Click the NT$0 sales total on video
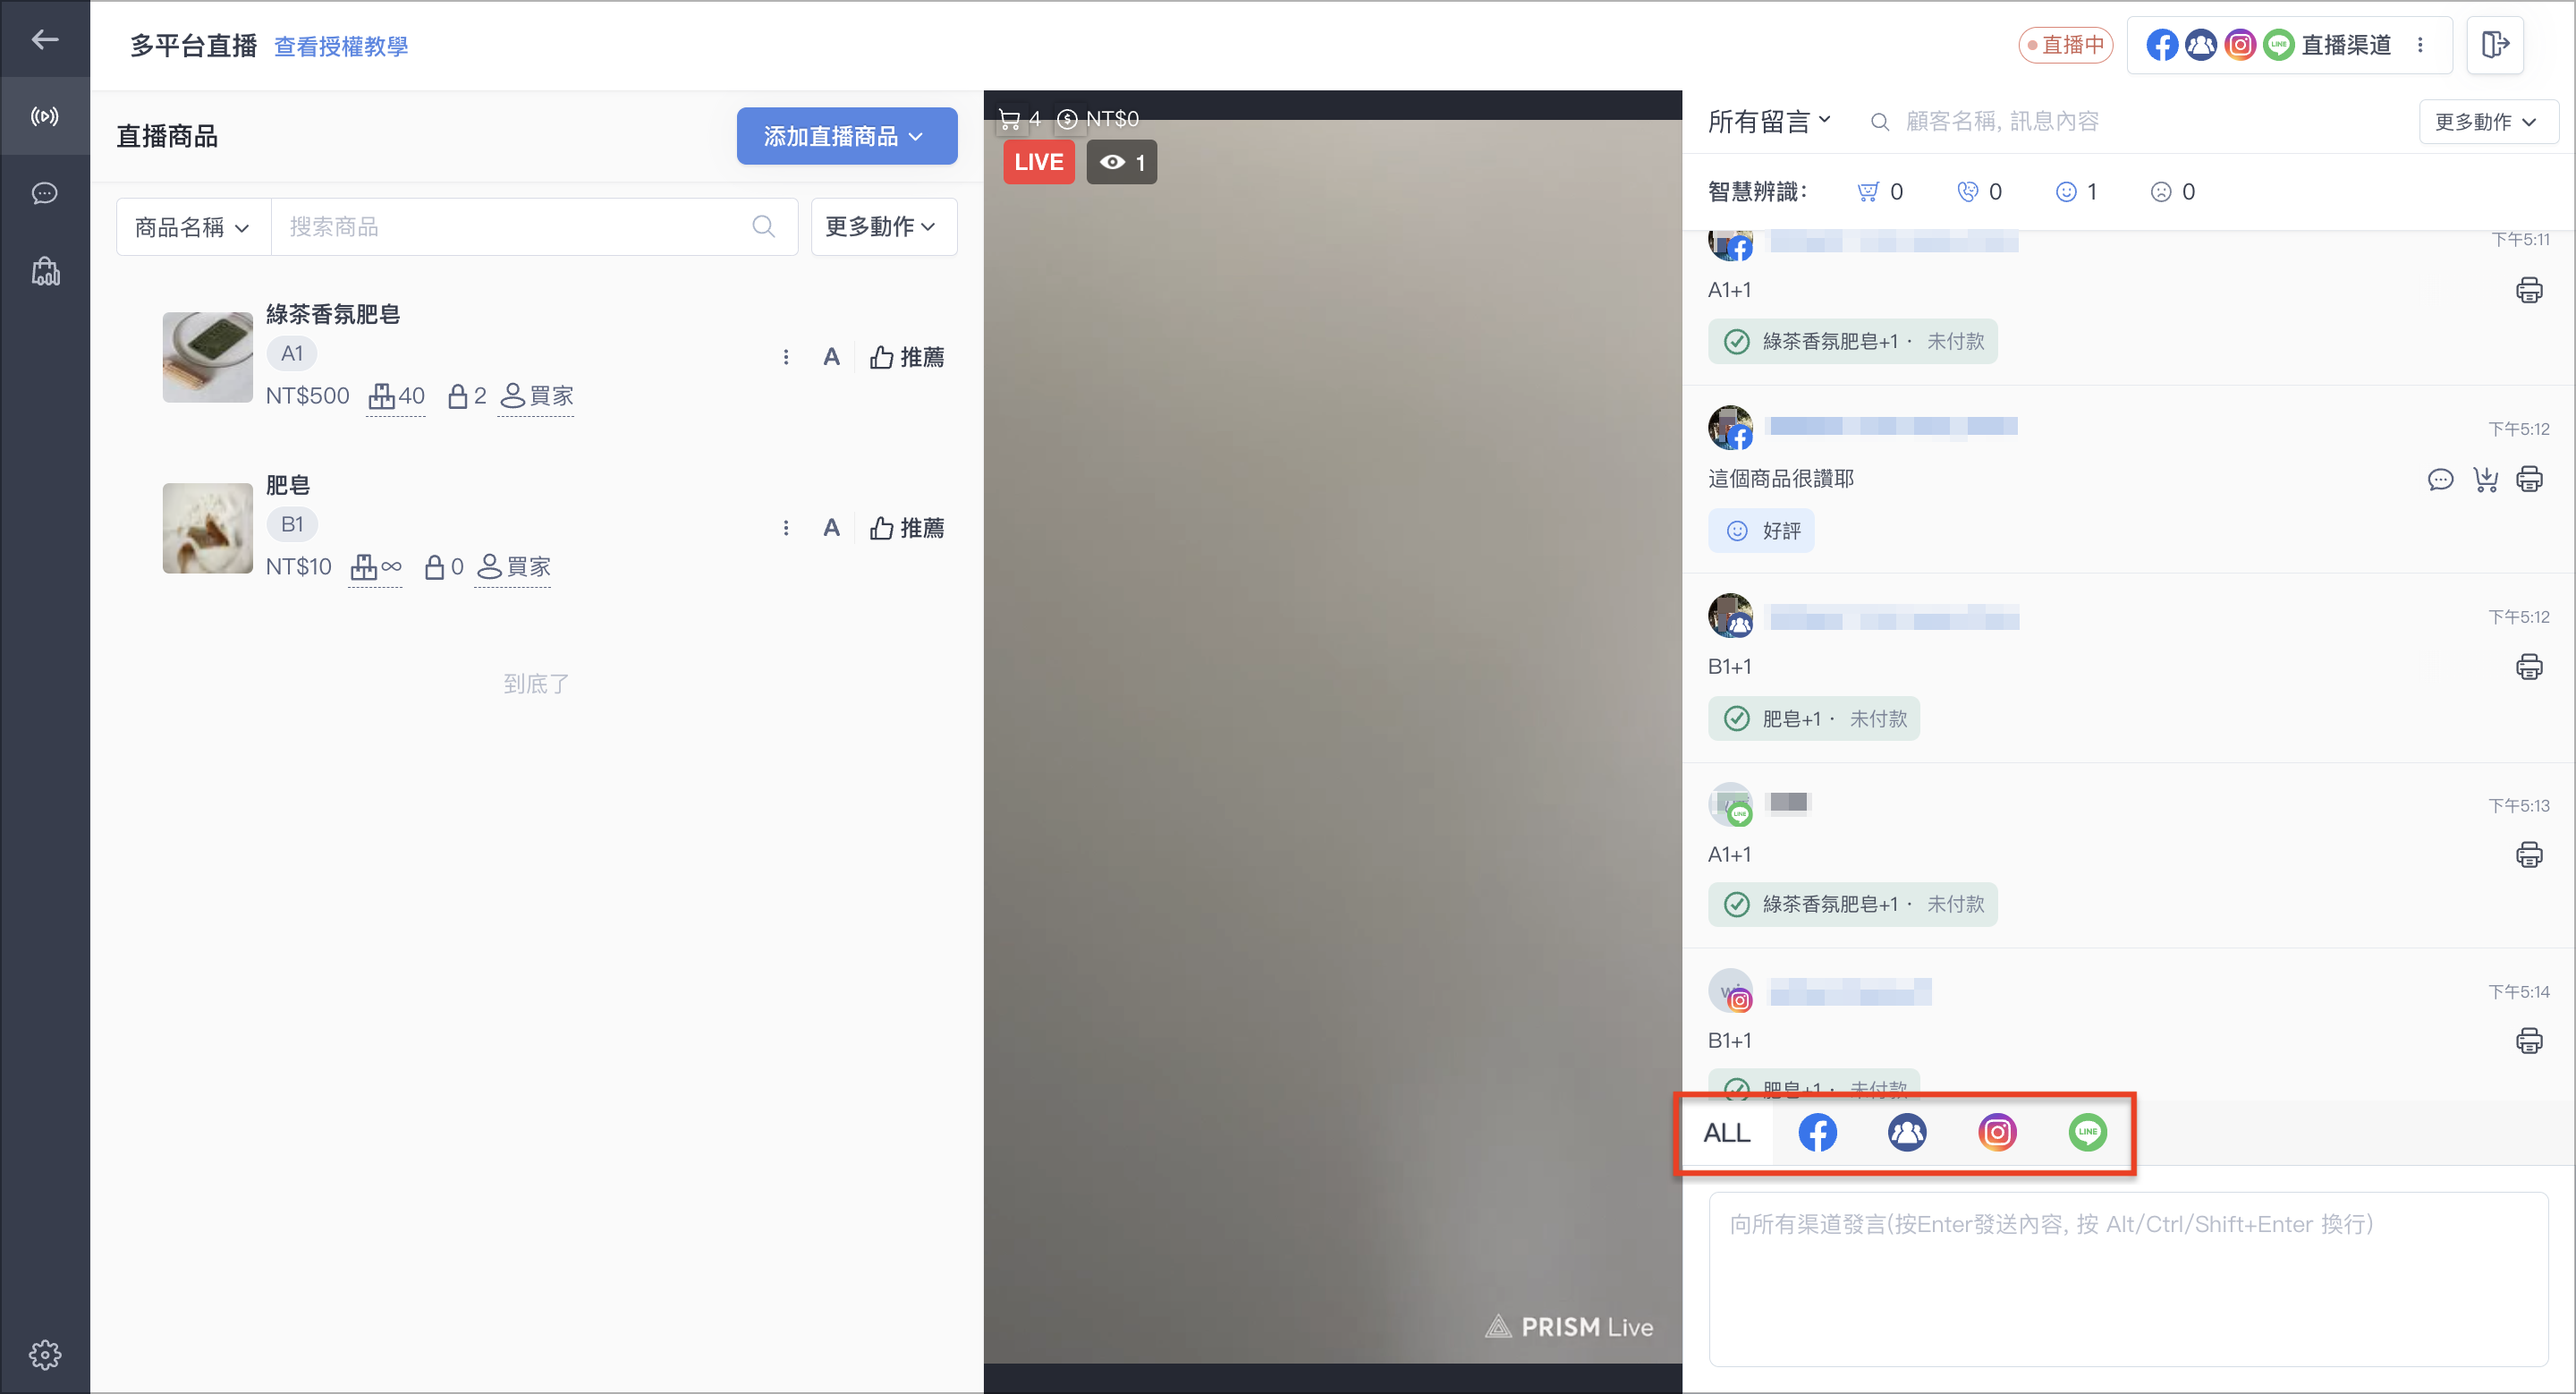2576x1394 pixels. (1099, 120)
